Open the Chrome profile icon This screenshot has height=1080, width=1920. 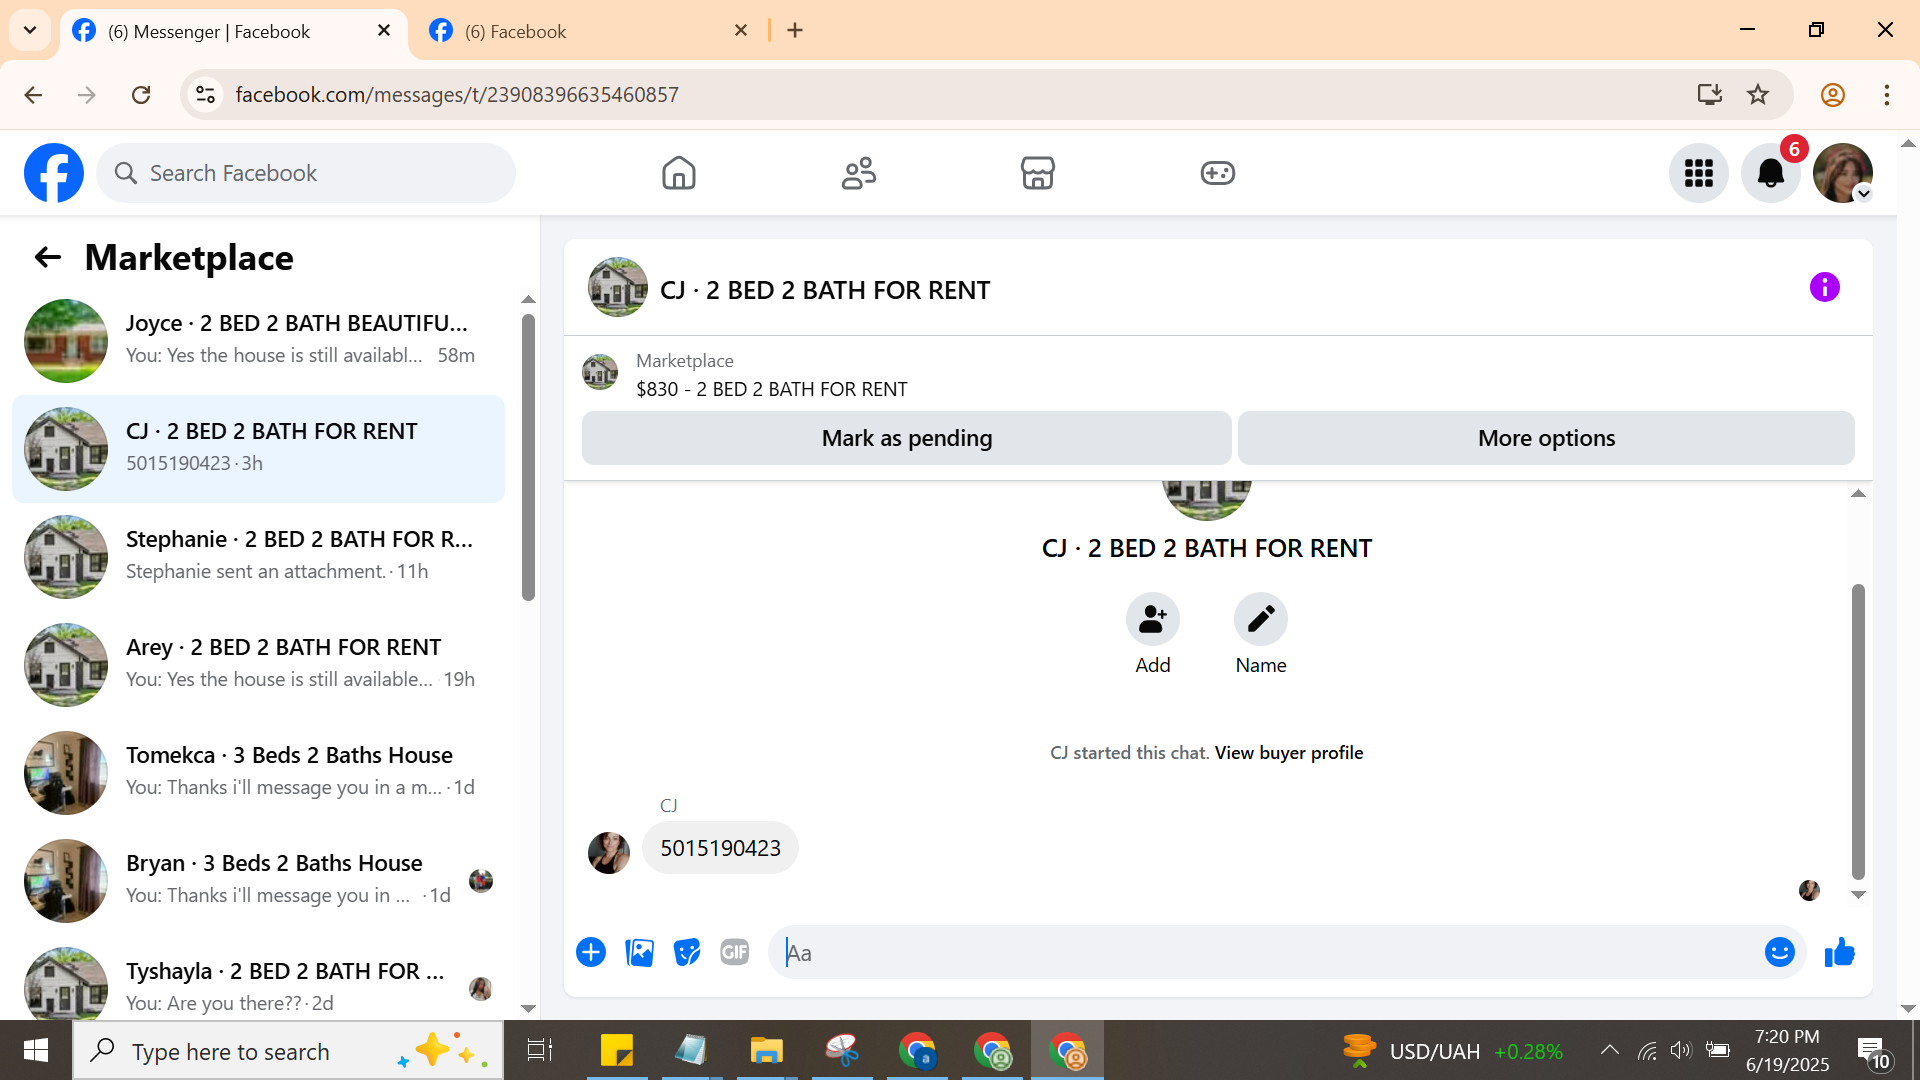point(1833,95)
